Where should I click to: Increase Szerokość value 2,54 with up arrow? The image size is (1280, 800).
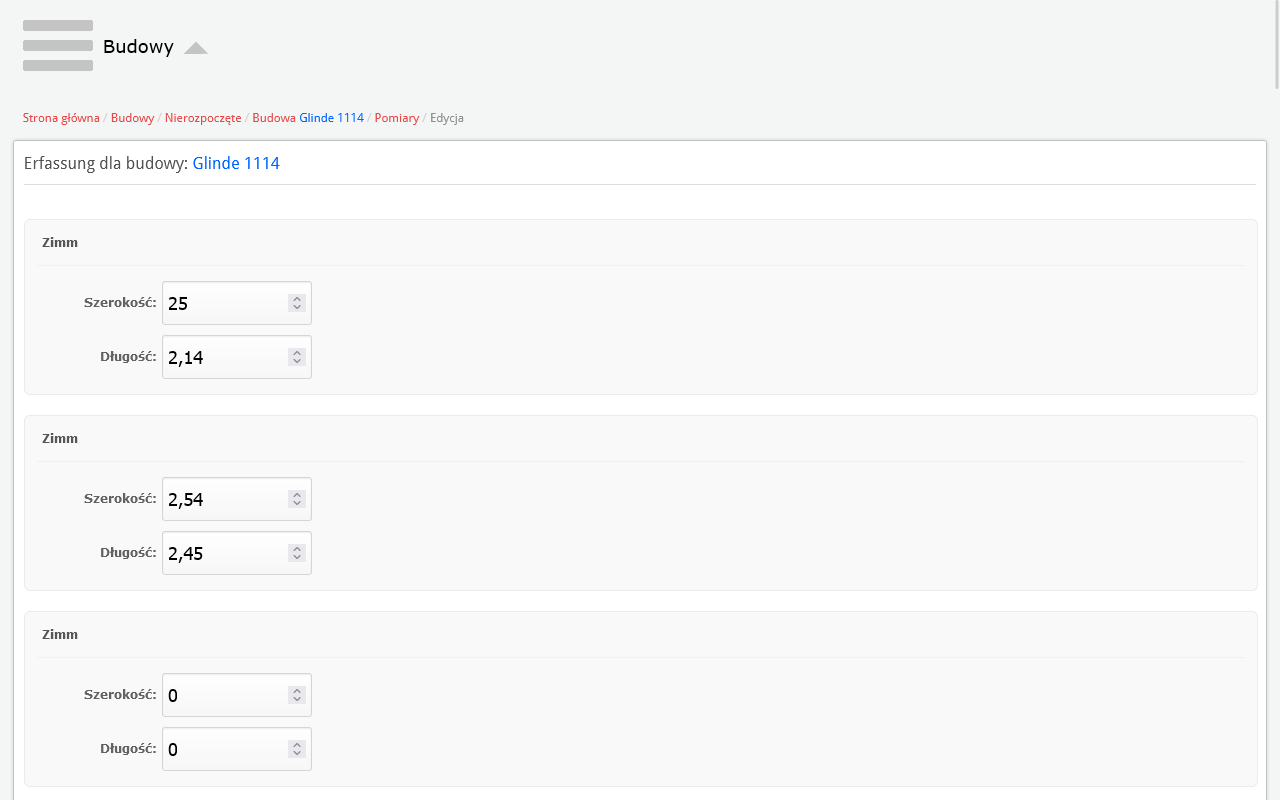[x=297, y=495]
